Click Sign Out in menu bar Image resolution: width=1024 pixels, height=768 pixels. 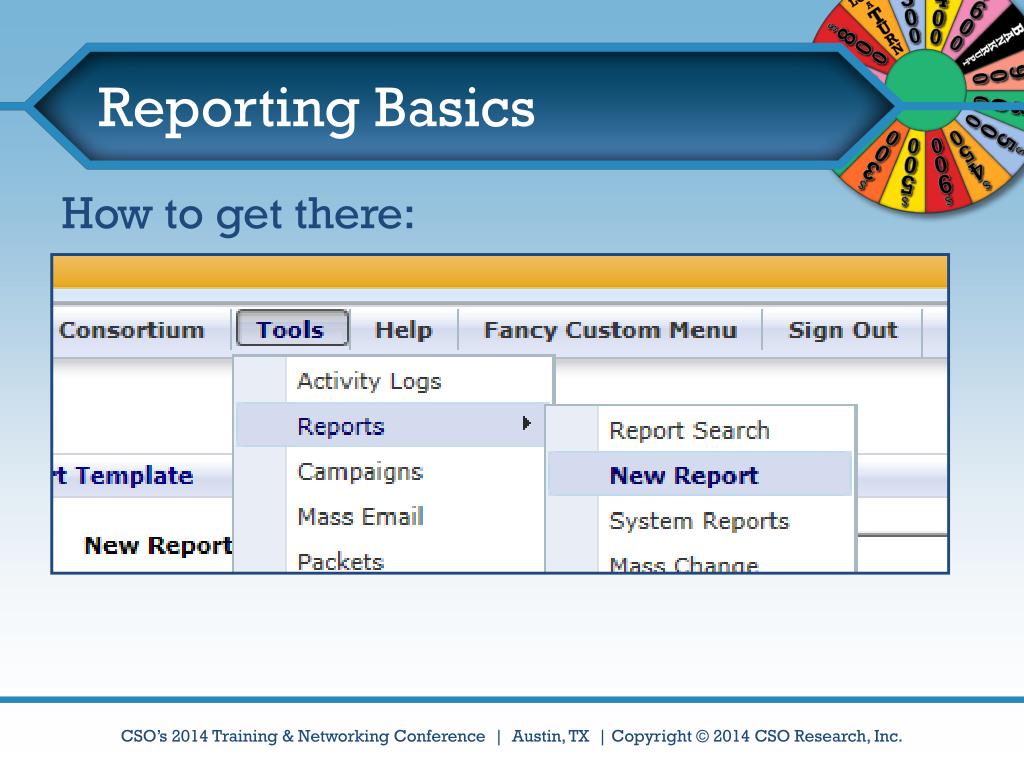842,330
